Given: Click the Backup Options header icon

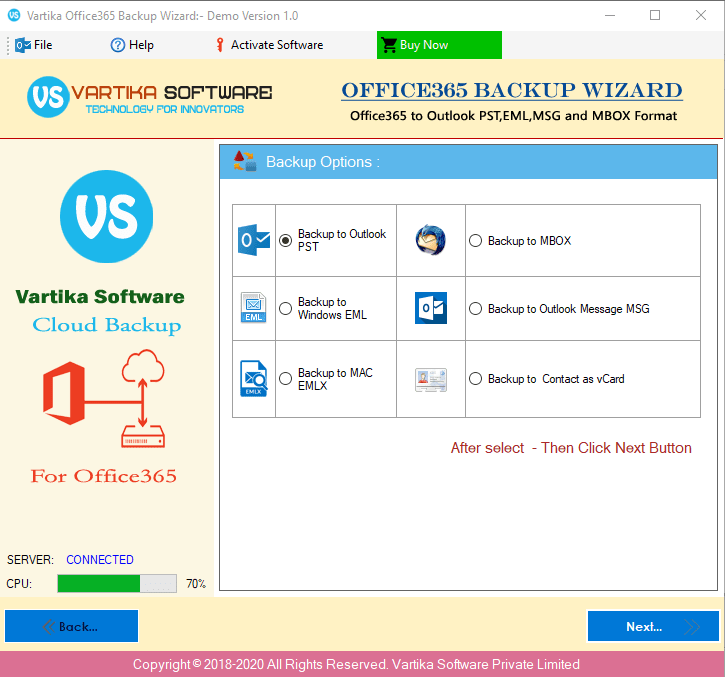Looking at the screenshot, I should [244, 161].
